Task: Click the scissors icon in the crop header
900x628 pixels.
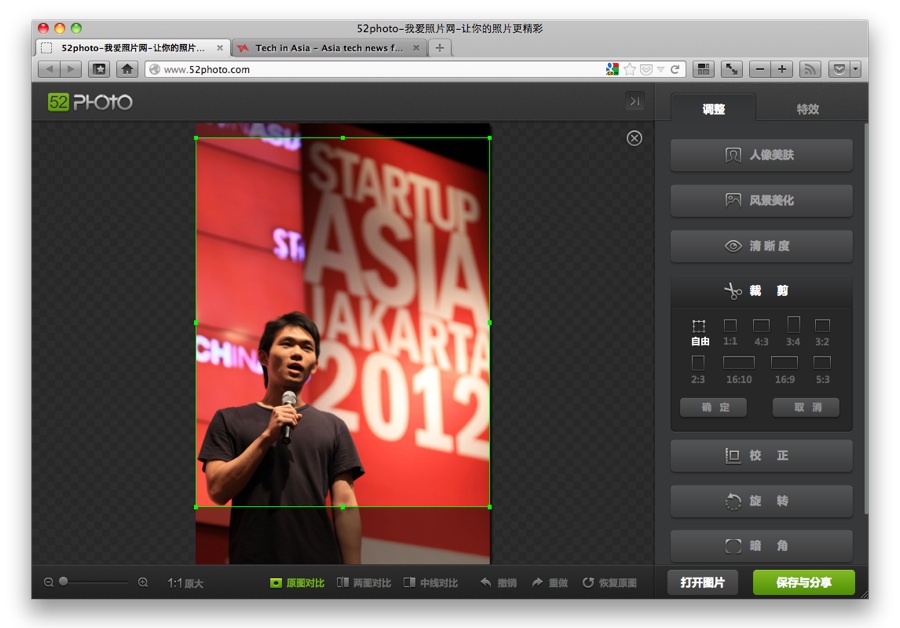Action: coord(732,291)
